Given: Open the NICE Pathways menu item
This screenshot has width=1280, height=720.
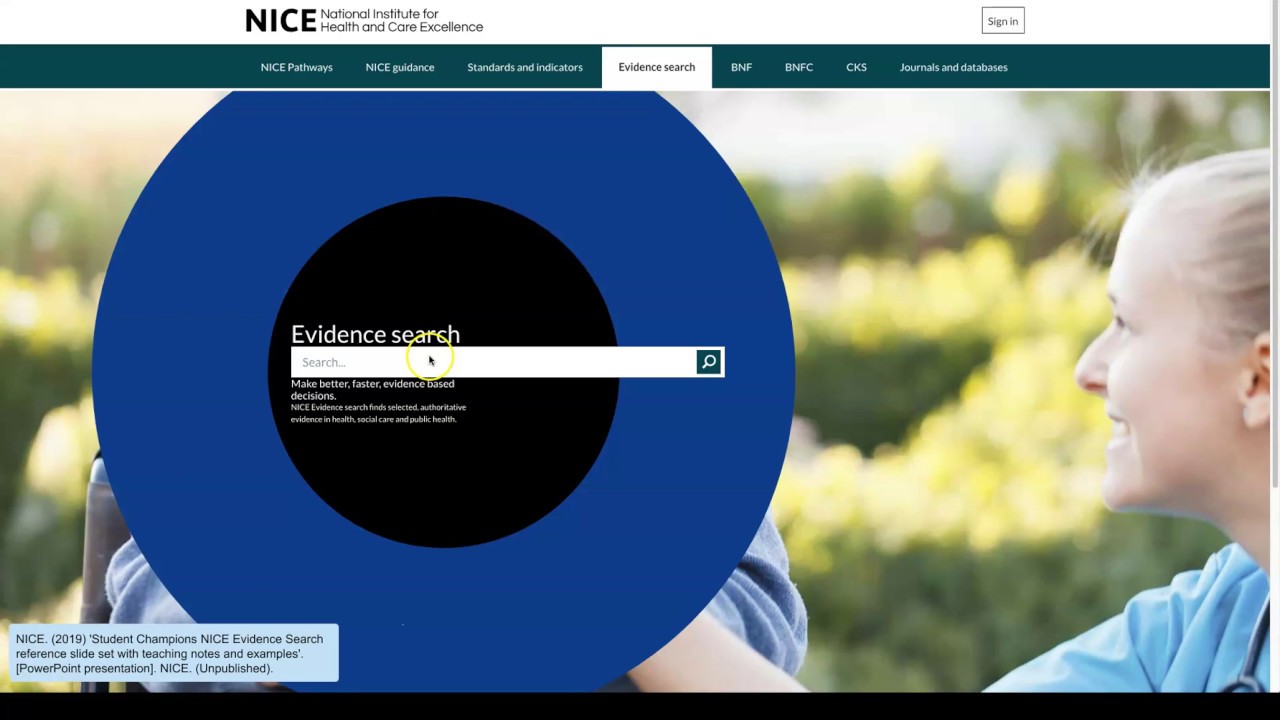Looking at the screenshot, I should tap(297, 67).
